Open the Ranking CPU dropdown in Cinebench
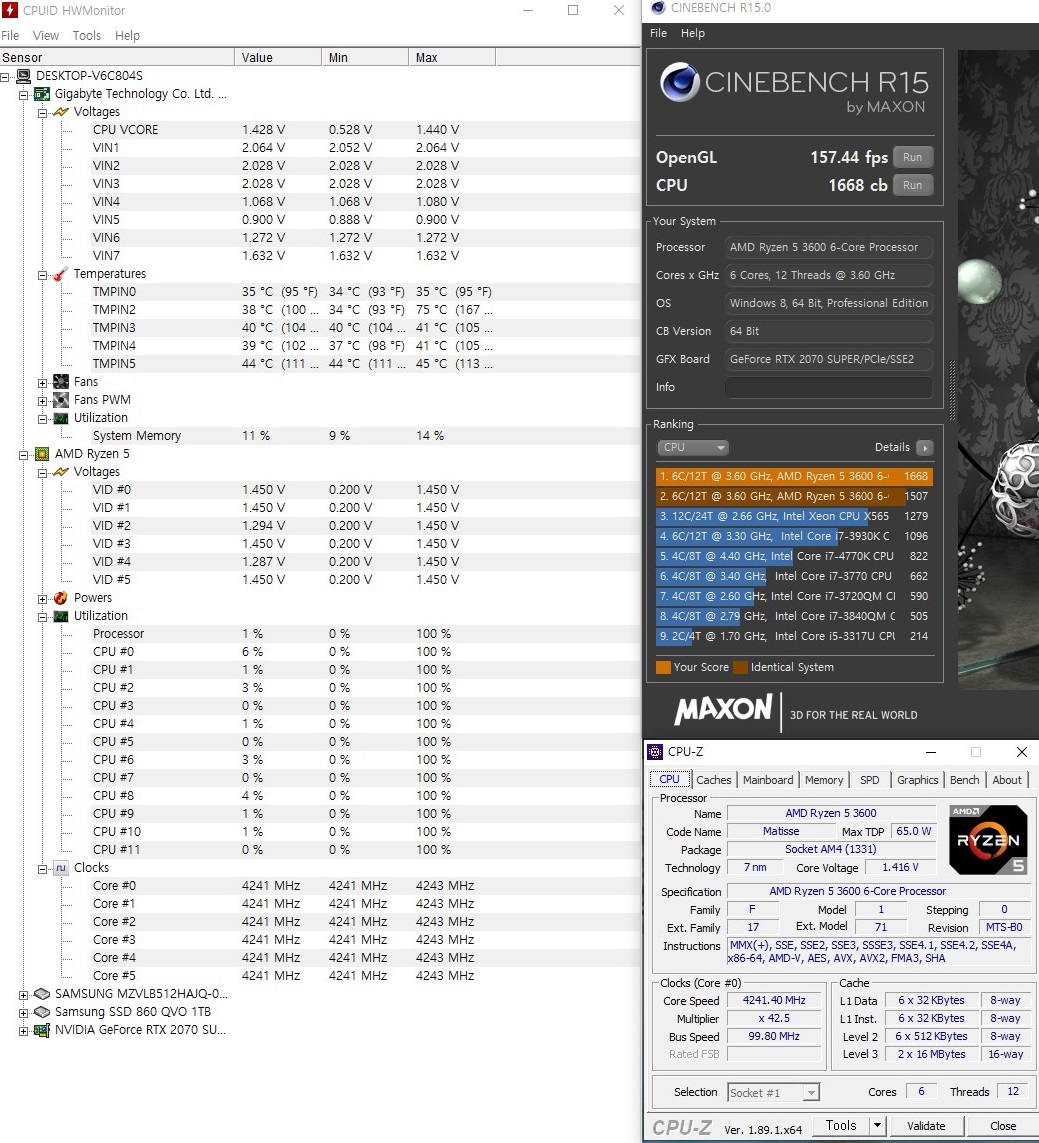 point(693,447)
